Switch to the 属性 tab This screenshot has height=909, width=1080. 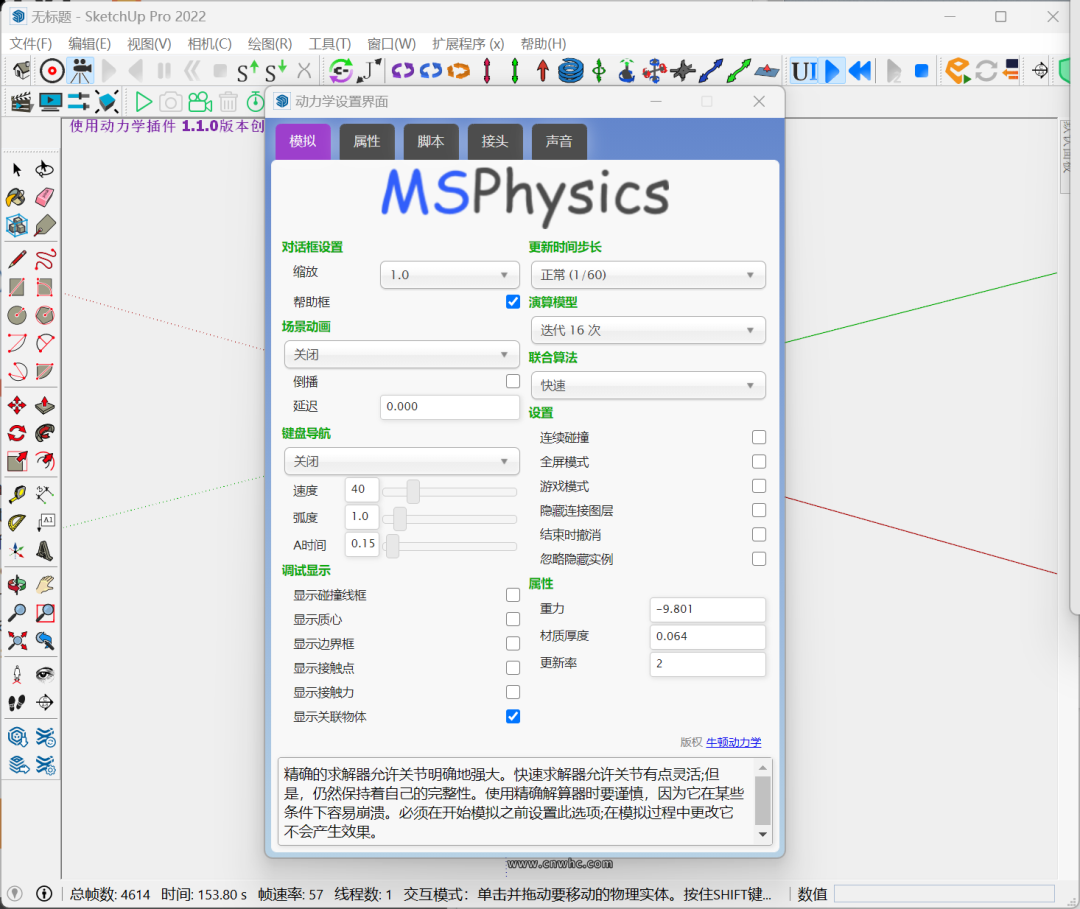tap(366, 142)
